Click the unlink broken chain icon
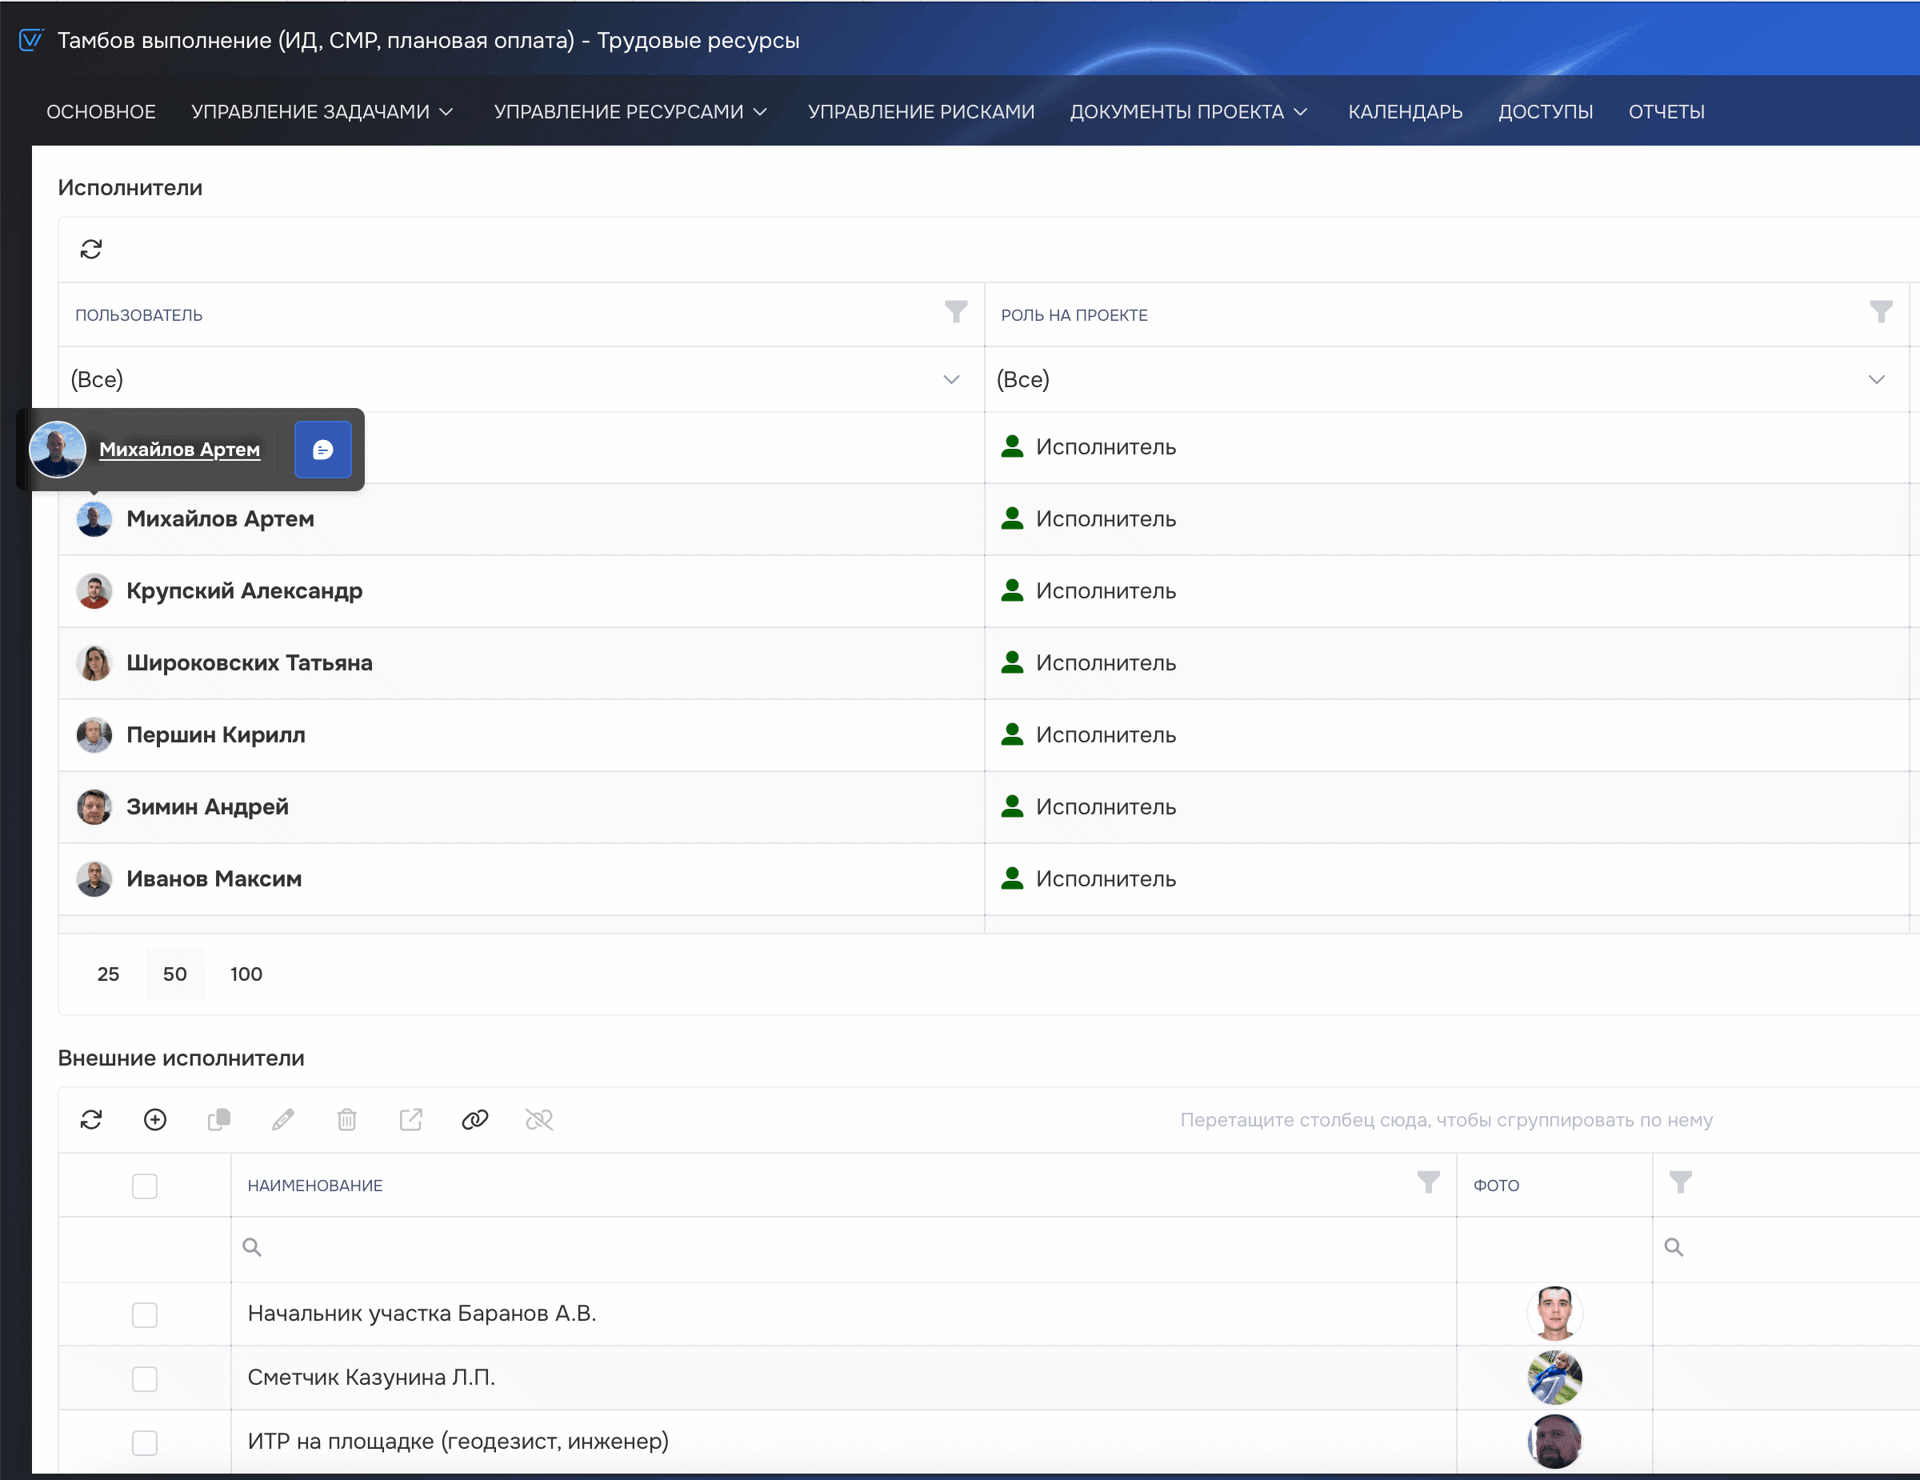 [x=539, y=1120]
